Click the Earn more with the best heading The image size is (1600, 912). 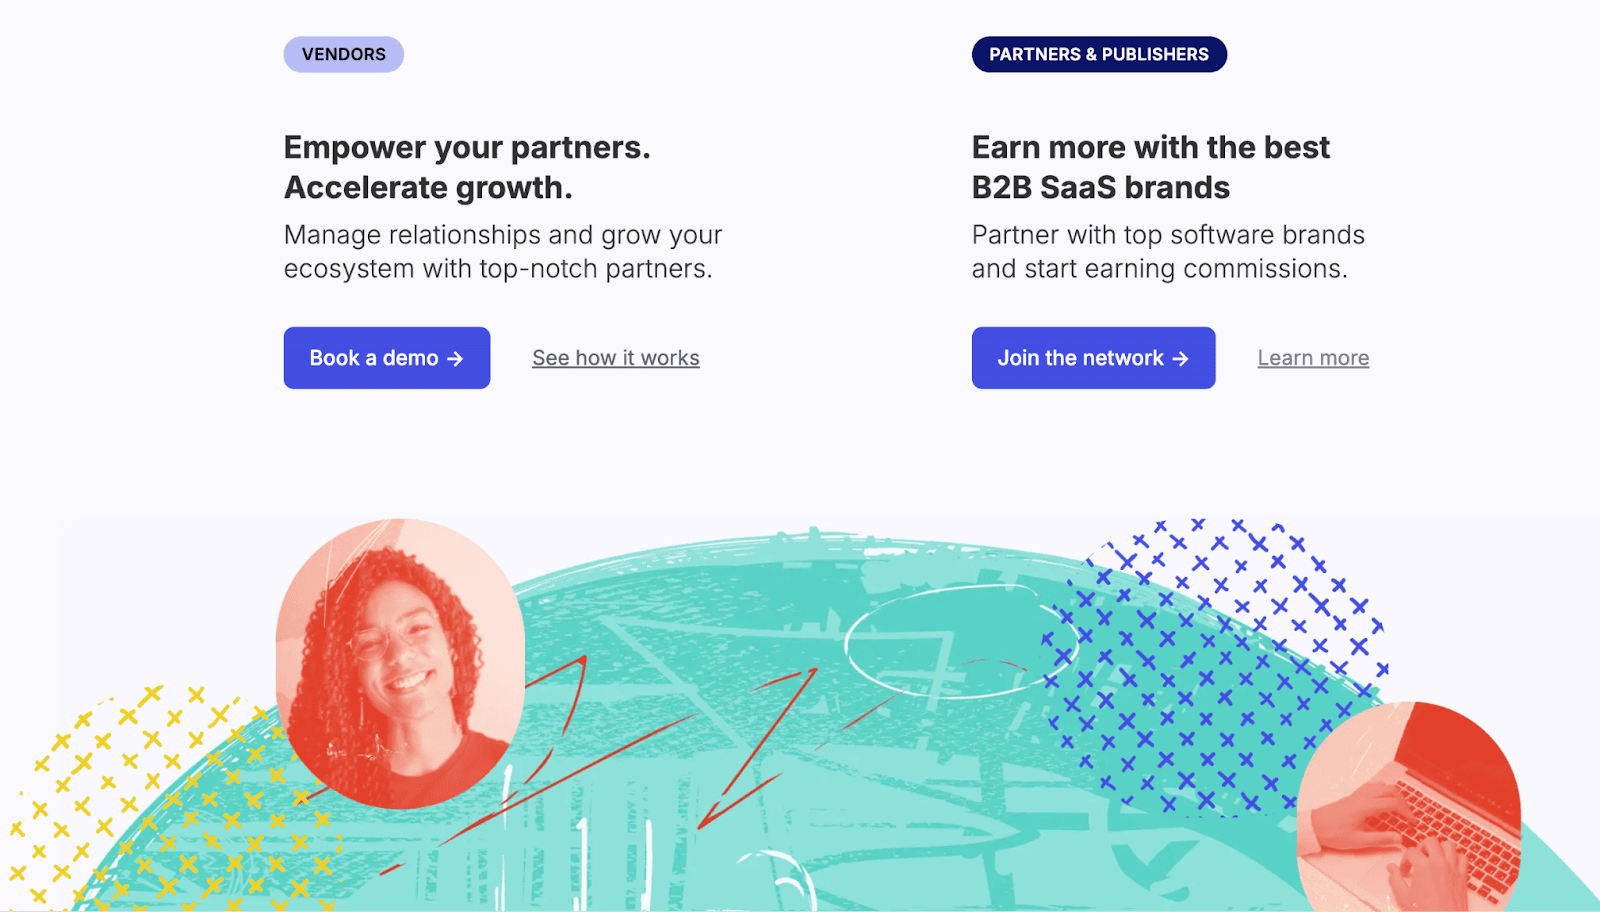tap(1150, 148)
